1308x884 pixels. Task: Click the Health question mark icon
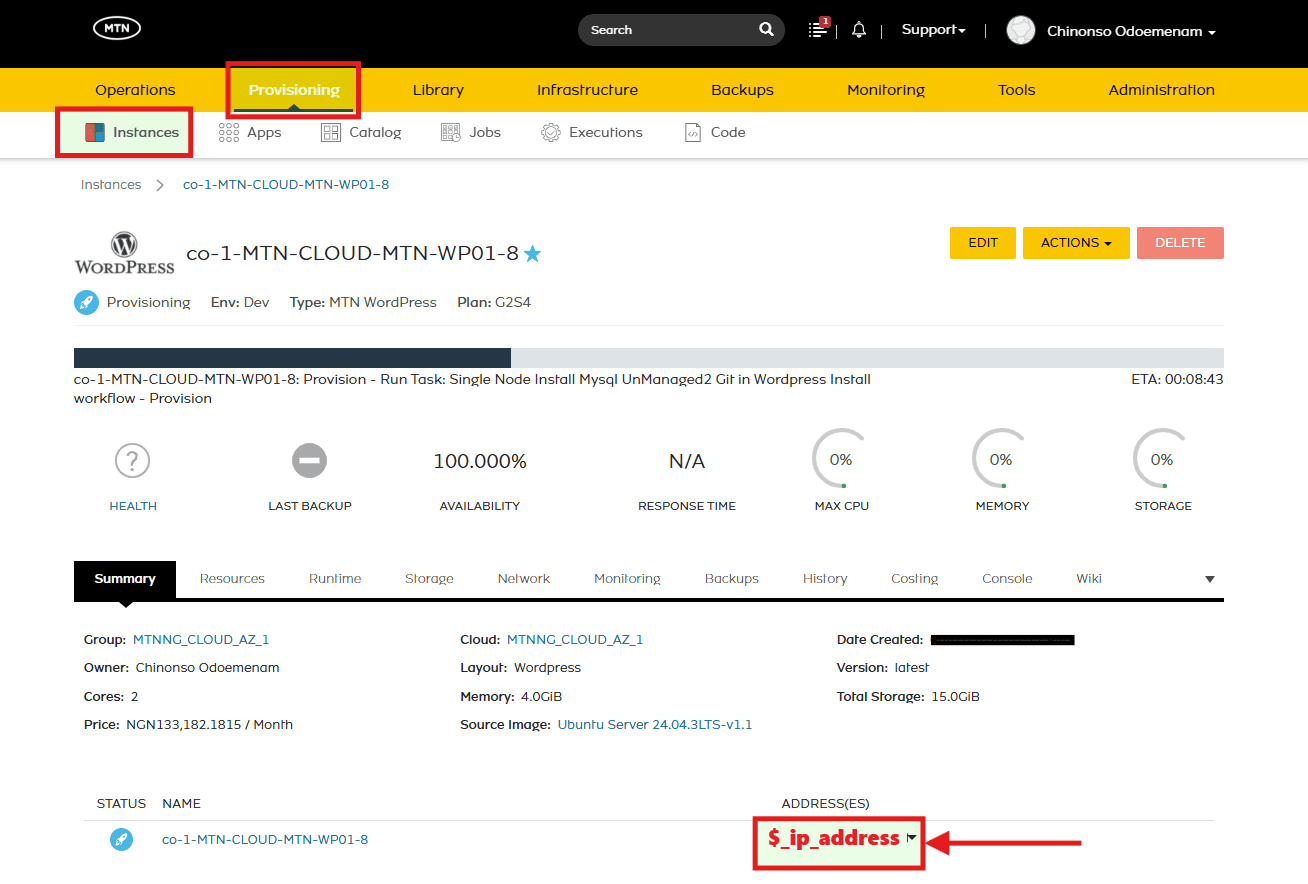coord(132,461)
